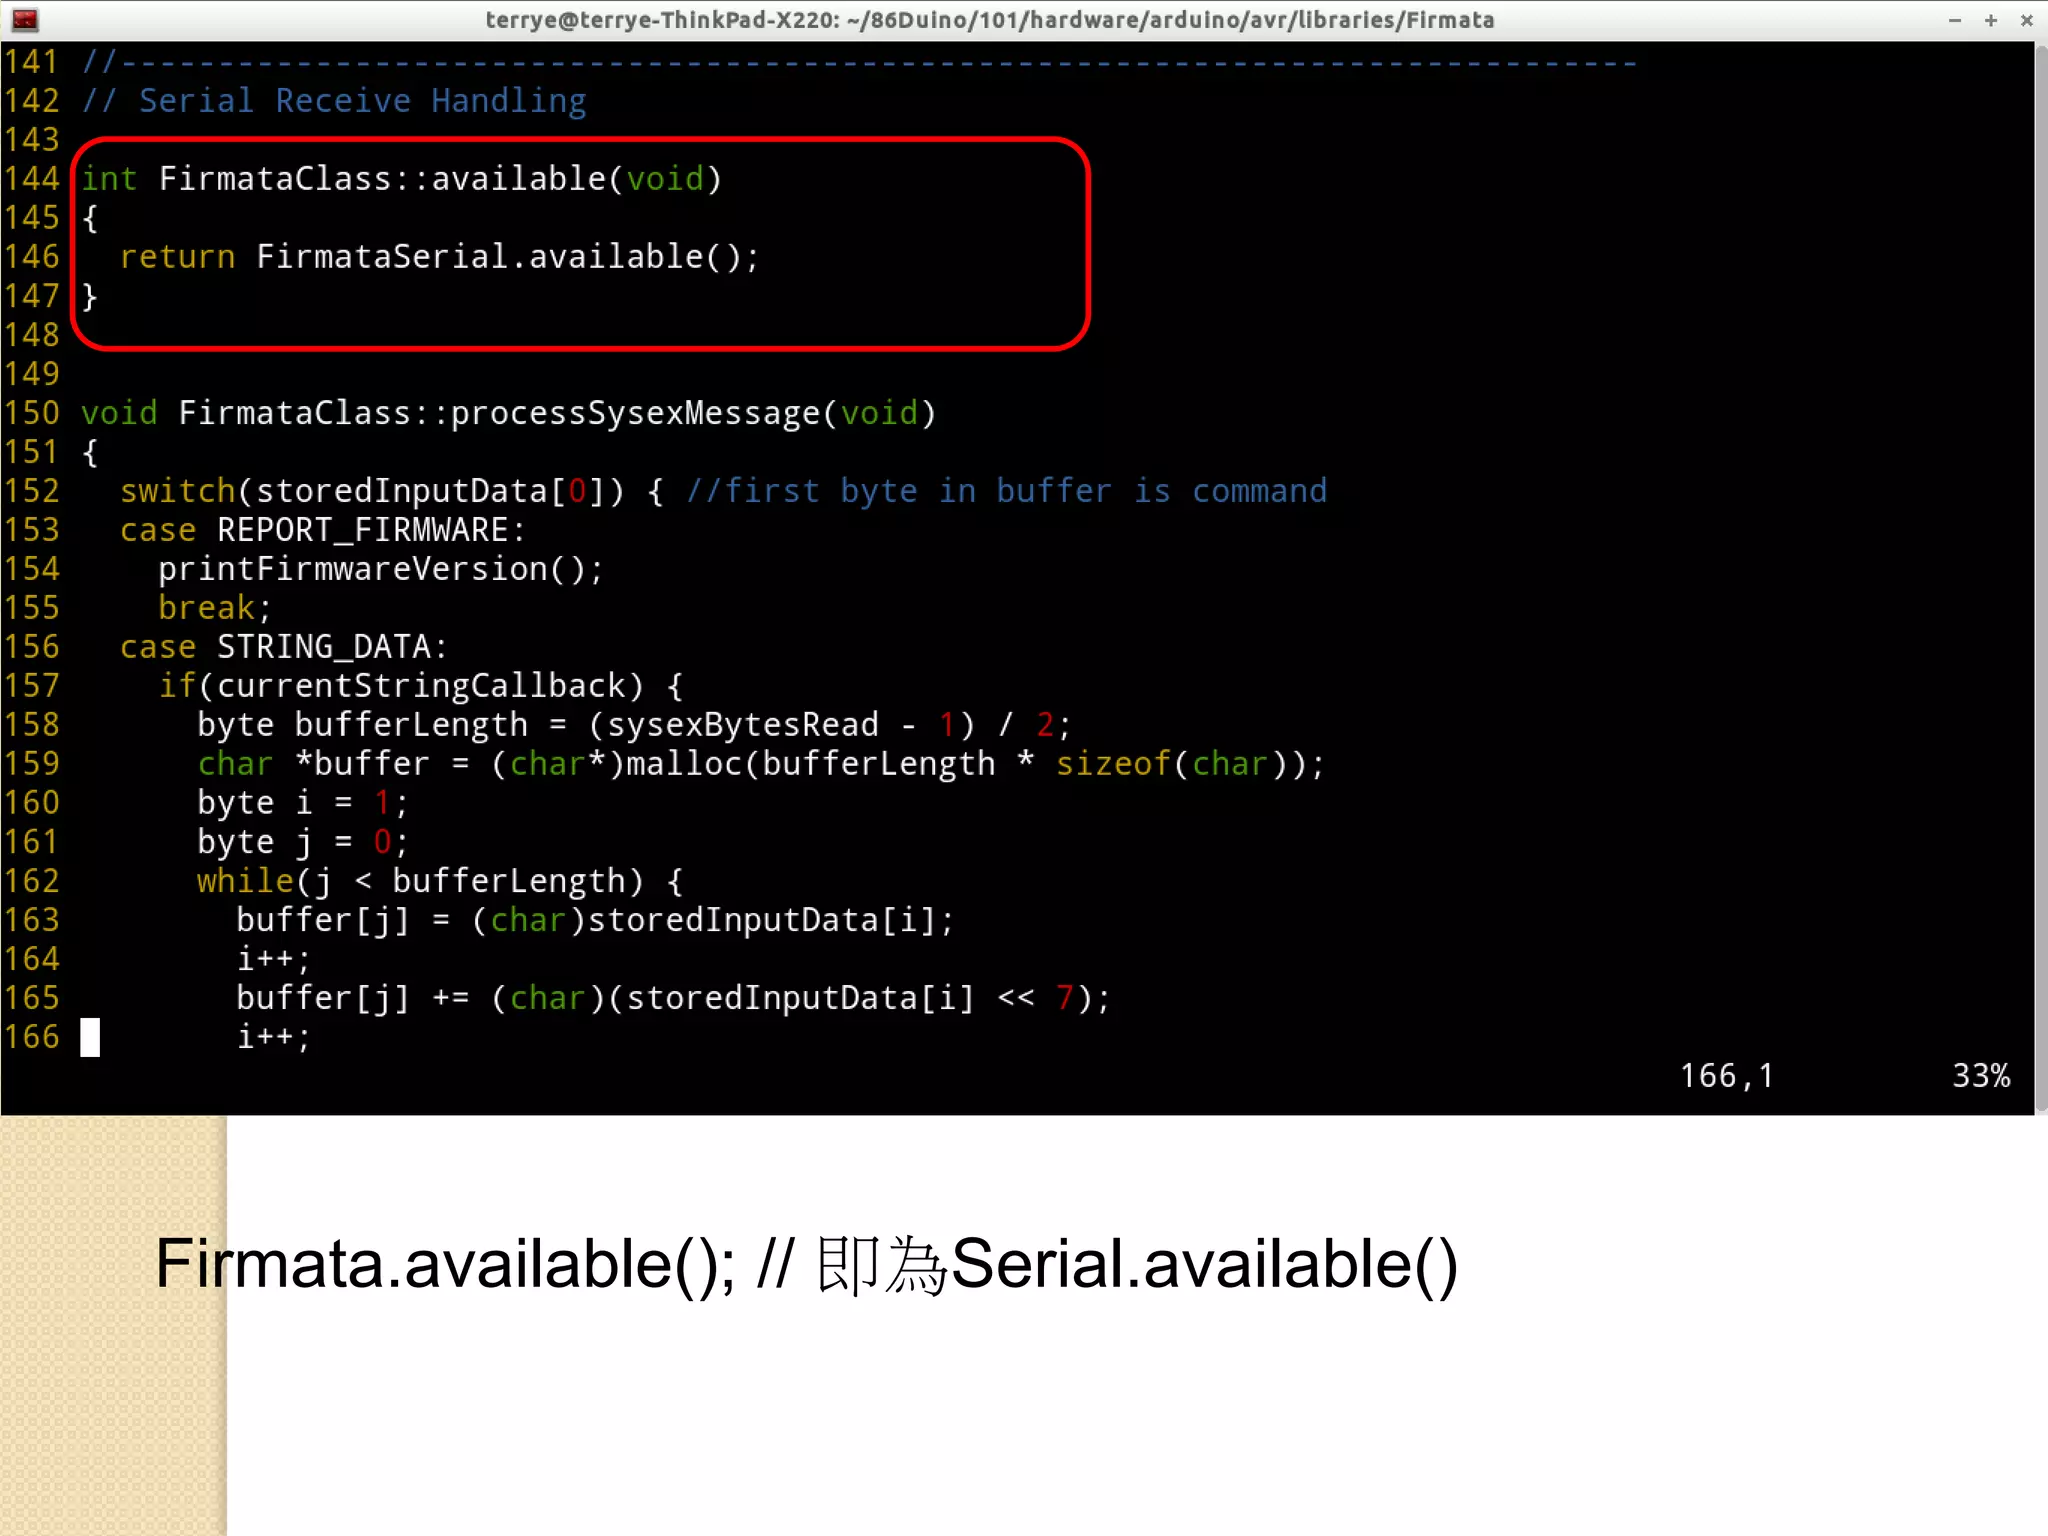The image size is (2048, 1536).
Task: Click line number 141
Action: point(31,62)
